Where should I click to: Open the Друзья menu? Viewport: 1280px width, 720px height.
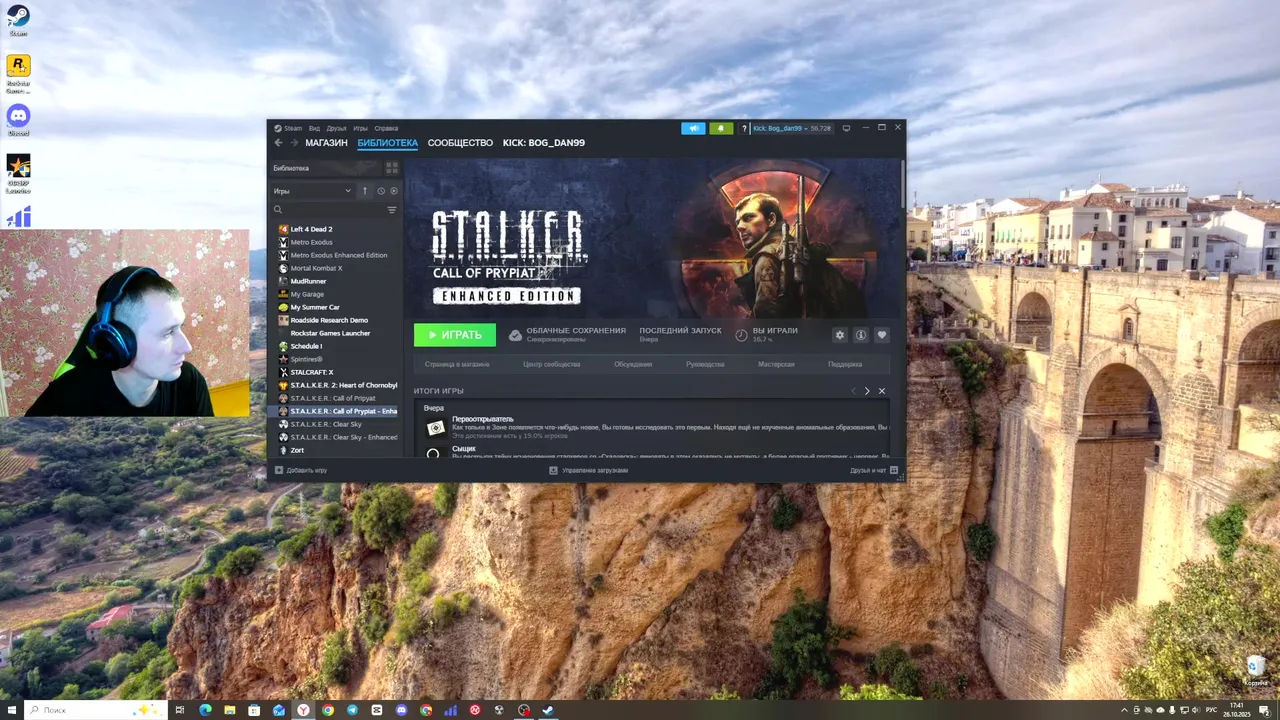pos(336,128)
